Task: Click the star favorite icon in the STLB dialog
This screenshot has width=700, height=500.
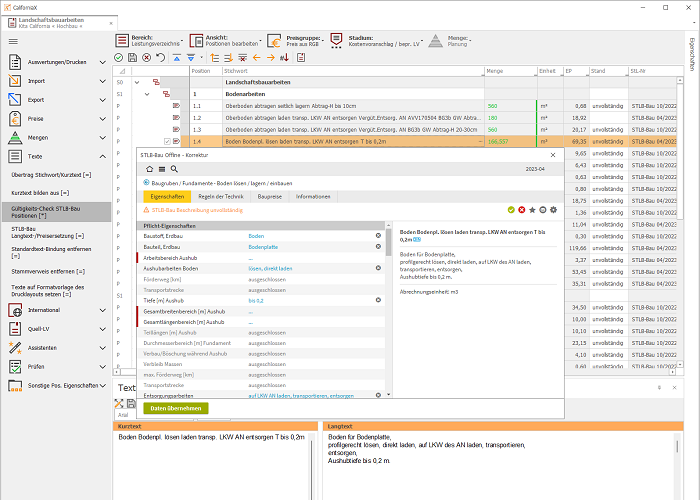Action: [x=532, y=210]
